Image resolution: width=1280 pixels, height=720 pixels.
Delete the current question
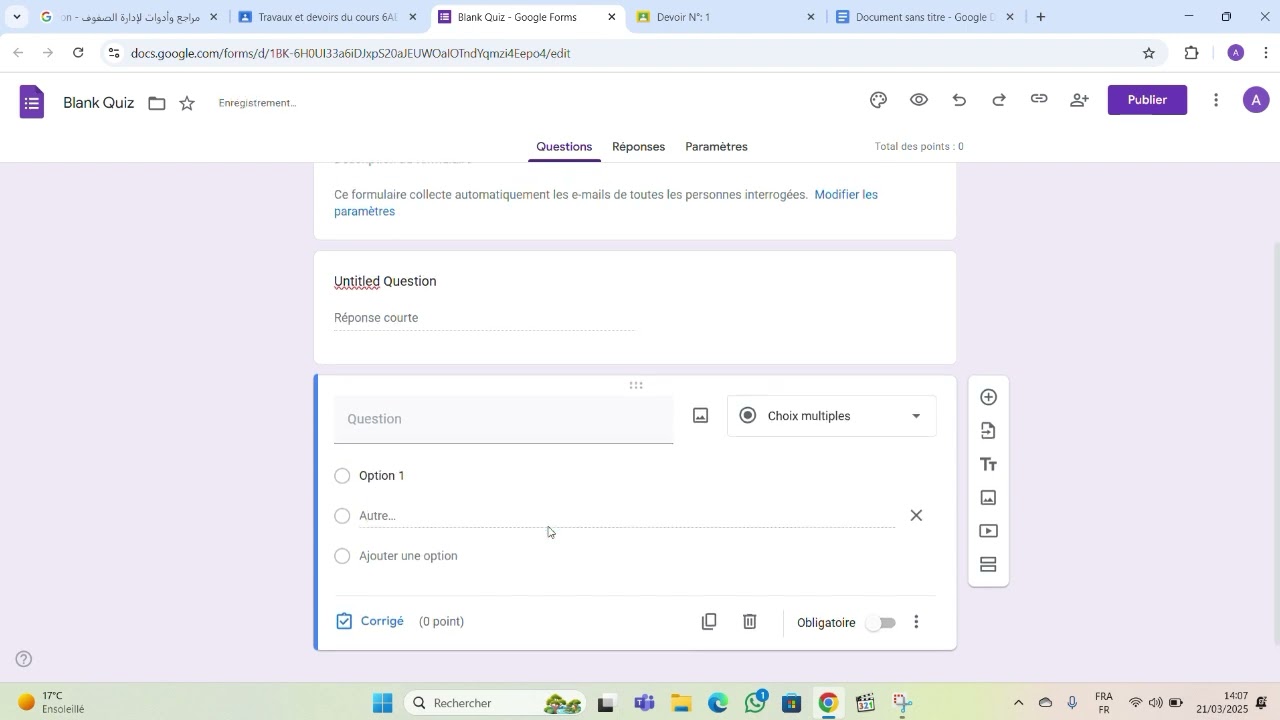click(x=750, y=622)
